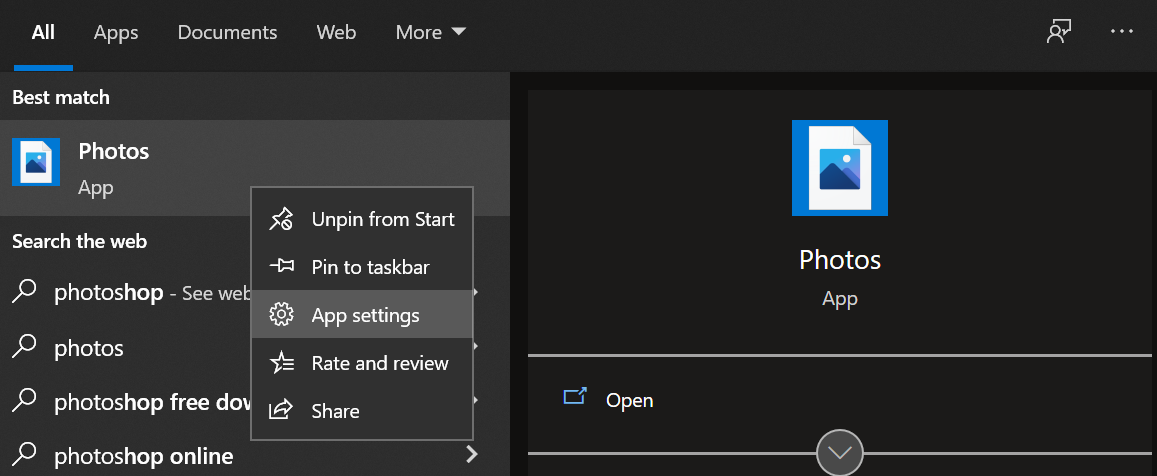Switch to the Apps tab
Image resolution: width=1157 pixels, height=476 pixels.
coord(116,32)
